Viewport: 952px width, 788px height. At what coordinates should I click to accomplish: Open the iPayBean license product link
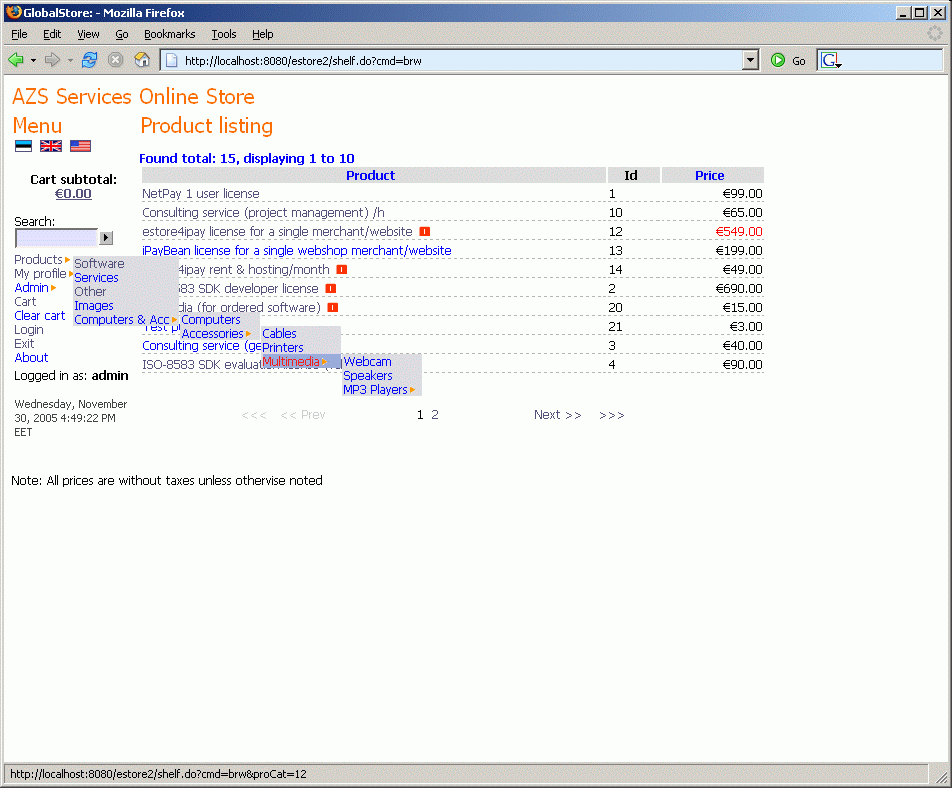click(297, 250)
